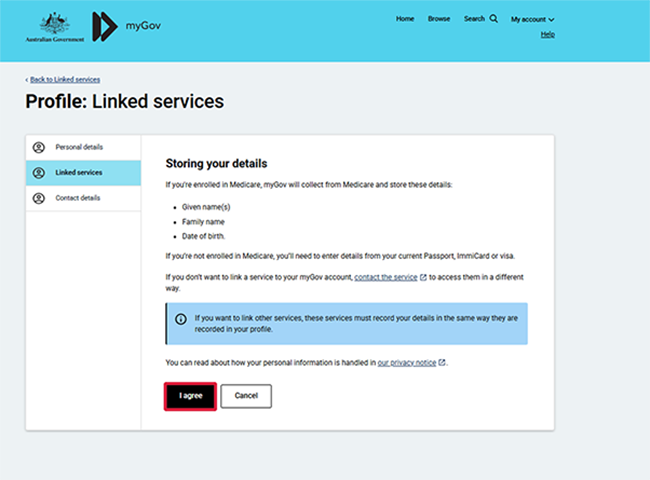Click external link icon after contact the service
Screen dimensions: 650x480
(x=424, y=276)
